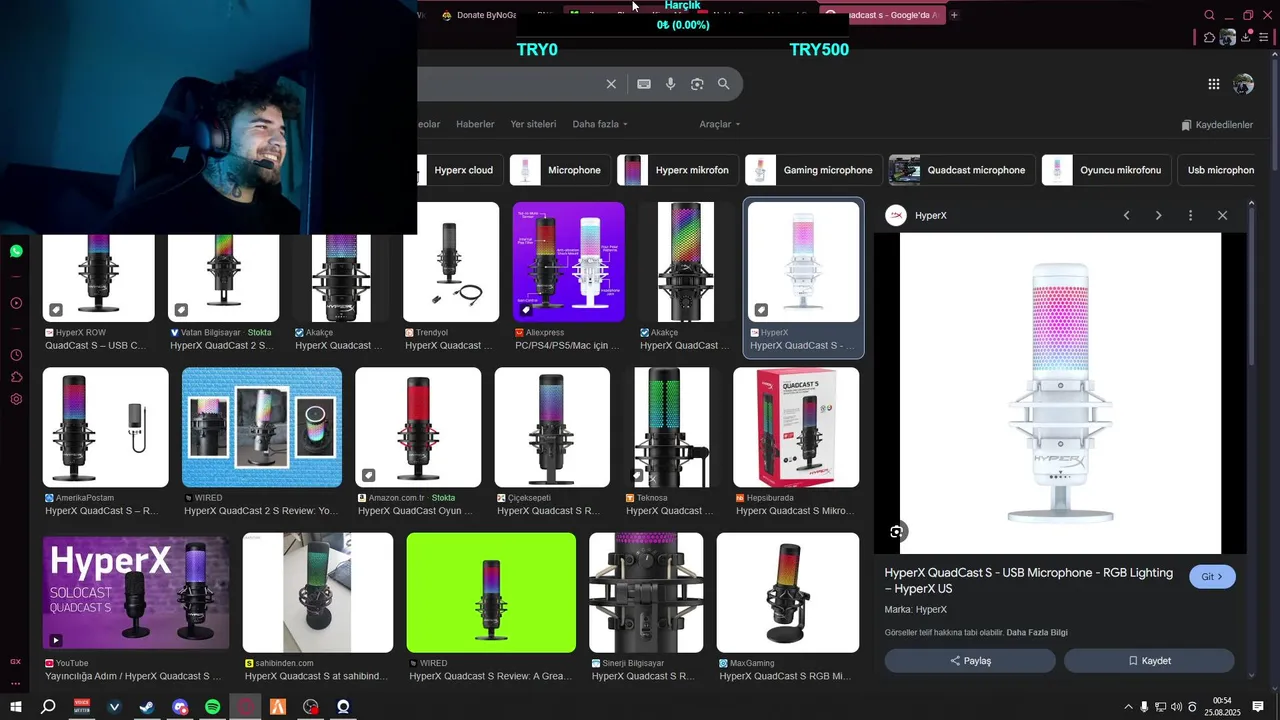Open the Opera extensions cube icon
Screen dimensions: 1280x720
click(x=1209, y=37)
